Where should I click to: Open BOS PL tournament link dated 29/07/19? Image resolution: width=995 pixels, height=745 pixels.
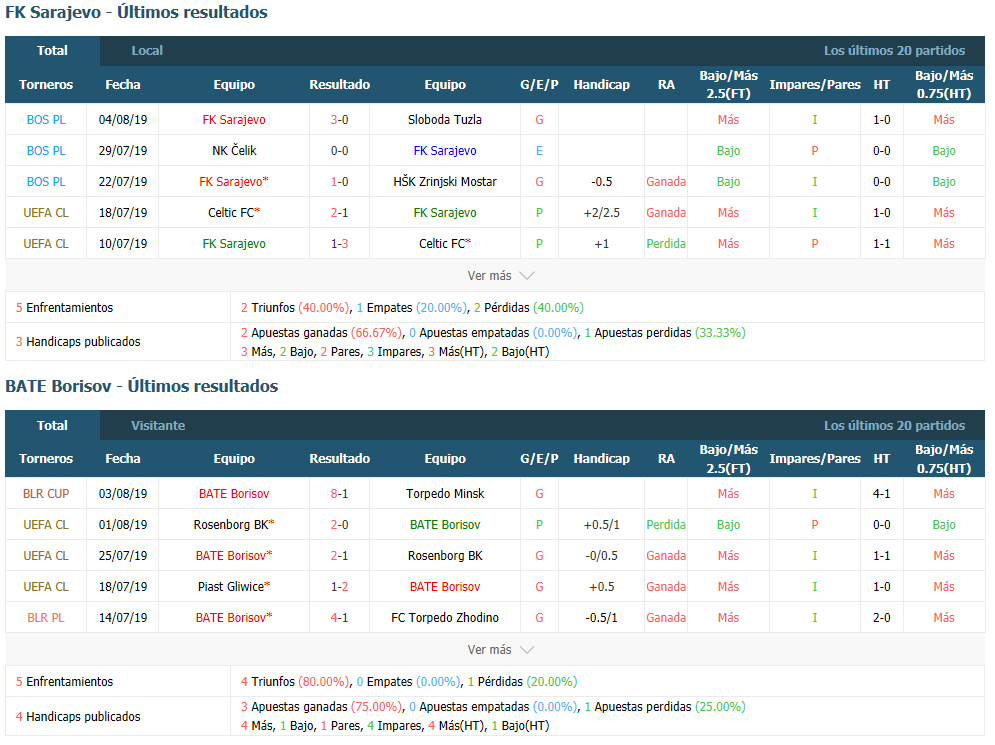46,151
